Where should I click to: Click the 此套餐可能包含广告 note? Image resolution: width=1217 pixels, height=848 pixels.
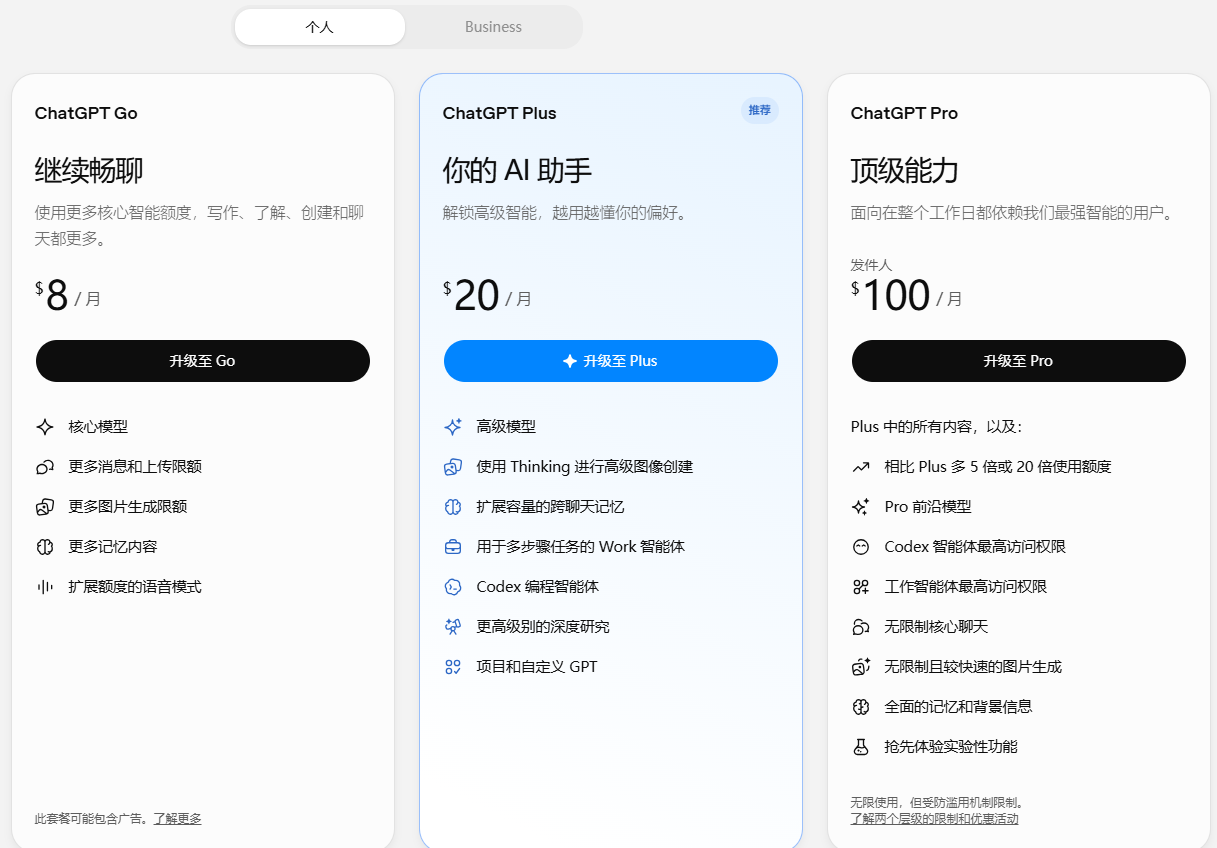click(93, 819)
